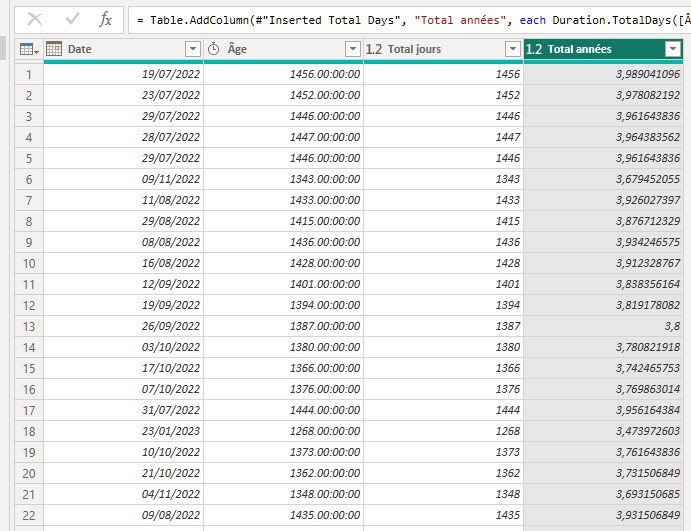This screenshot has width=691, height=531.
Task: Select Total années cell 3,742465753
Action: click(x=603, y=368)
